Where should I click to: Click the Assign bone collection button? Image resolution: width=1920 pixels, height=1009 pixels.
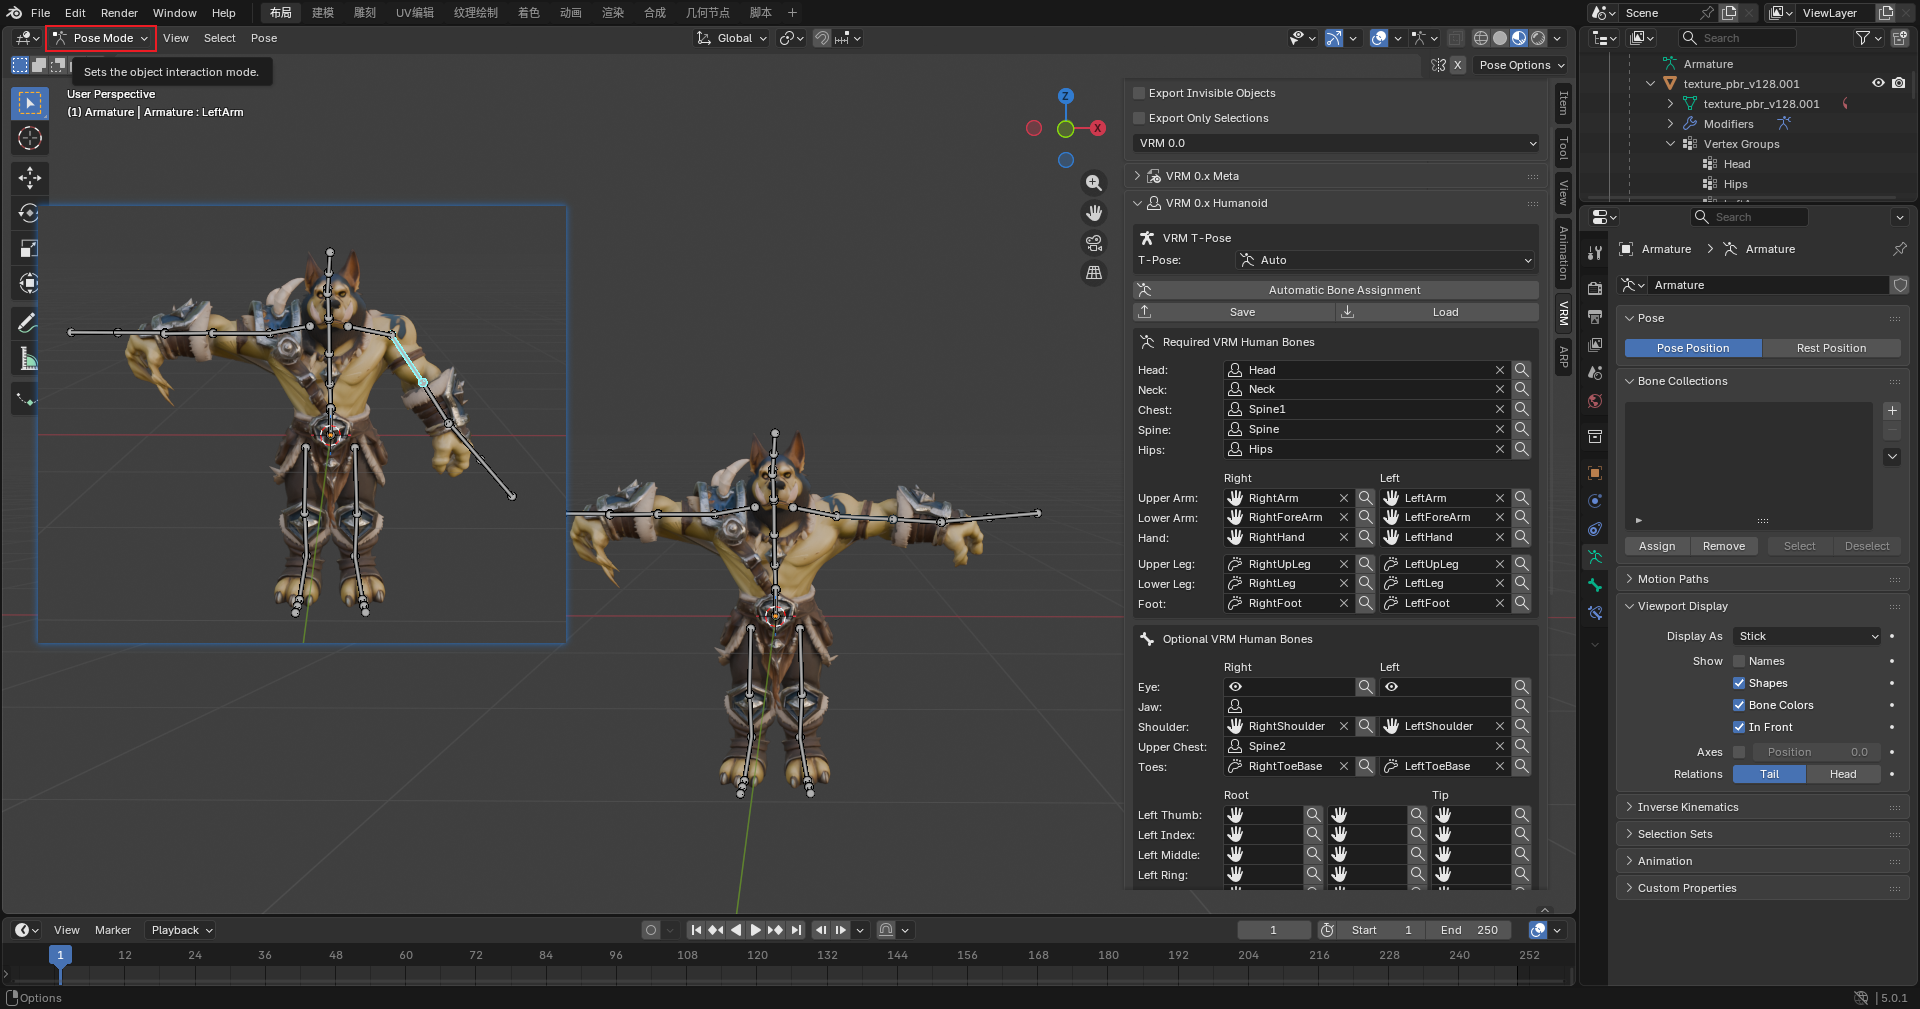1657,546
